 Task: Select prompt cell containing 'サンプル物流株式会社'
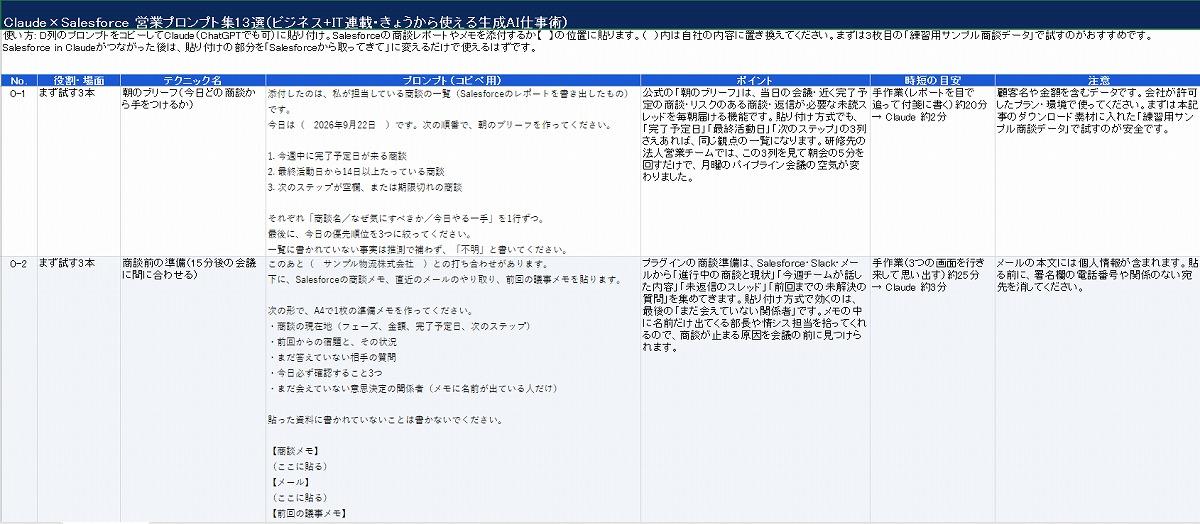click(451, 390)
